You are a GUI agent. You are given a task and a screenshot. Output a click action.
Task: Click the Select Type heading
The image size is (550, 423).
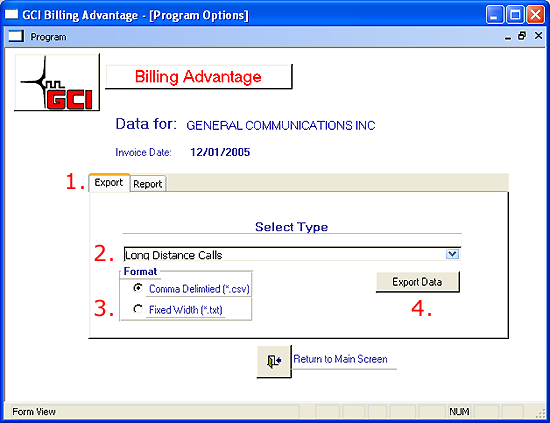coord(291,227)
